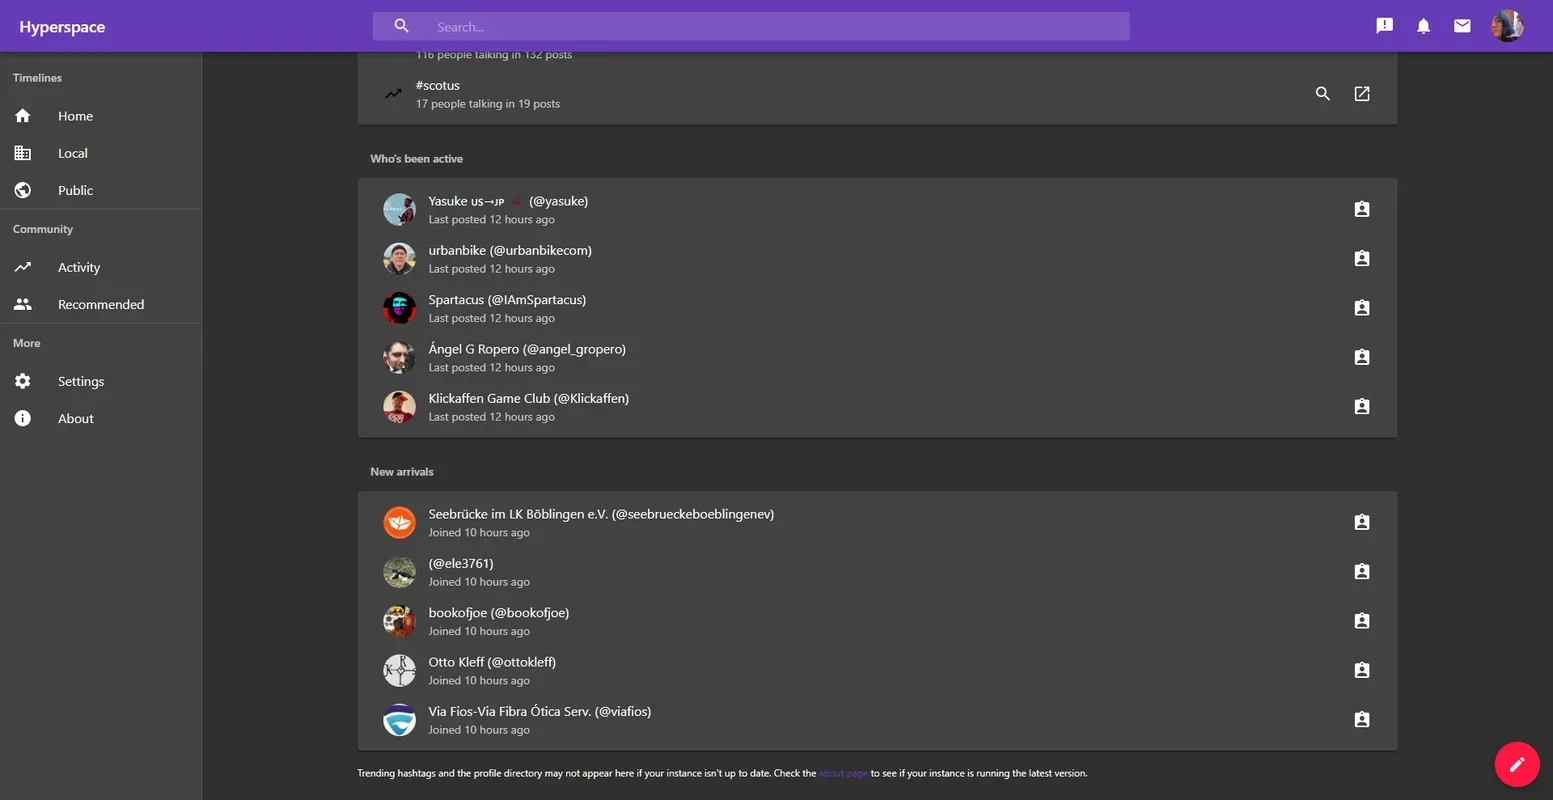1553x800 pixels.
Task: View profile of Klickaffen Game Club
Action: point(1362,407)
